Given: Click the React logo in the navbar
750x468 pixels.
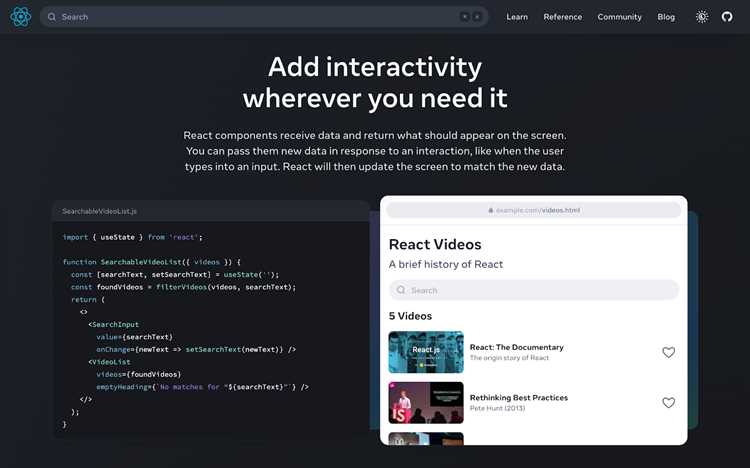Looking at the screenshot, I should [21, 17].
